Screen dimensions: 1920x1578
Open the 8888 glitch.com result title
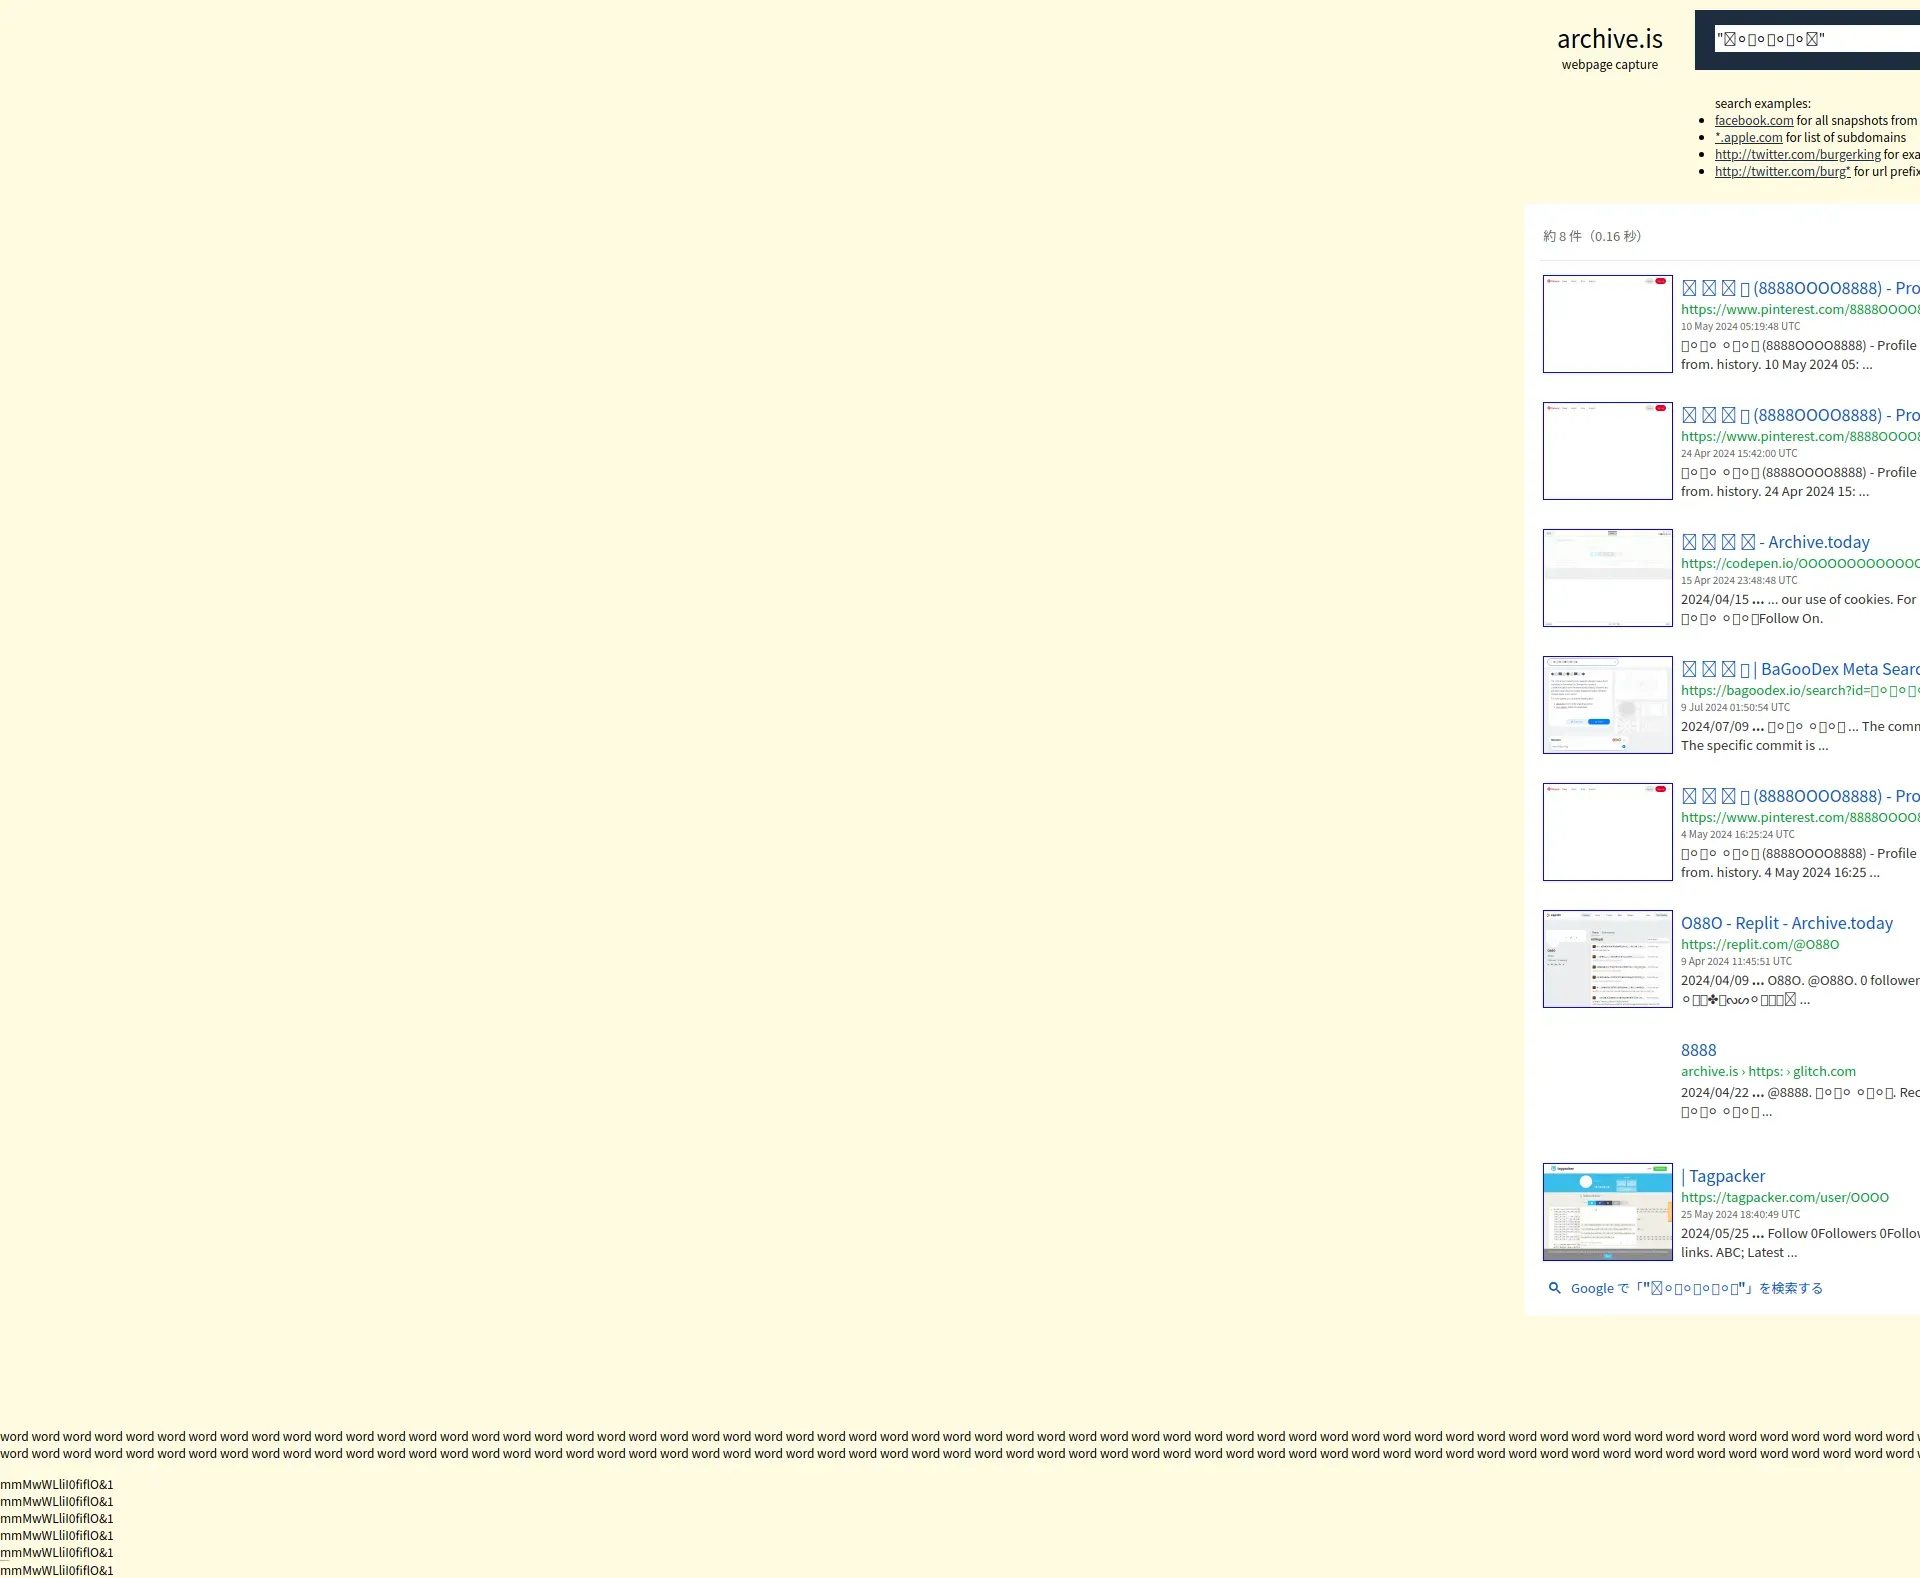(1698, 1050)
